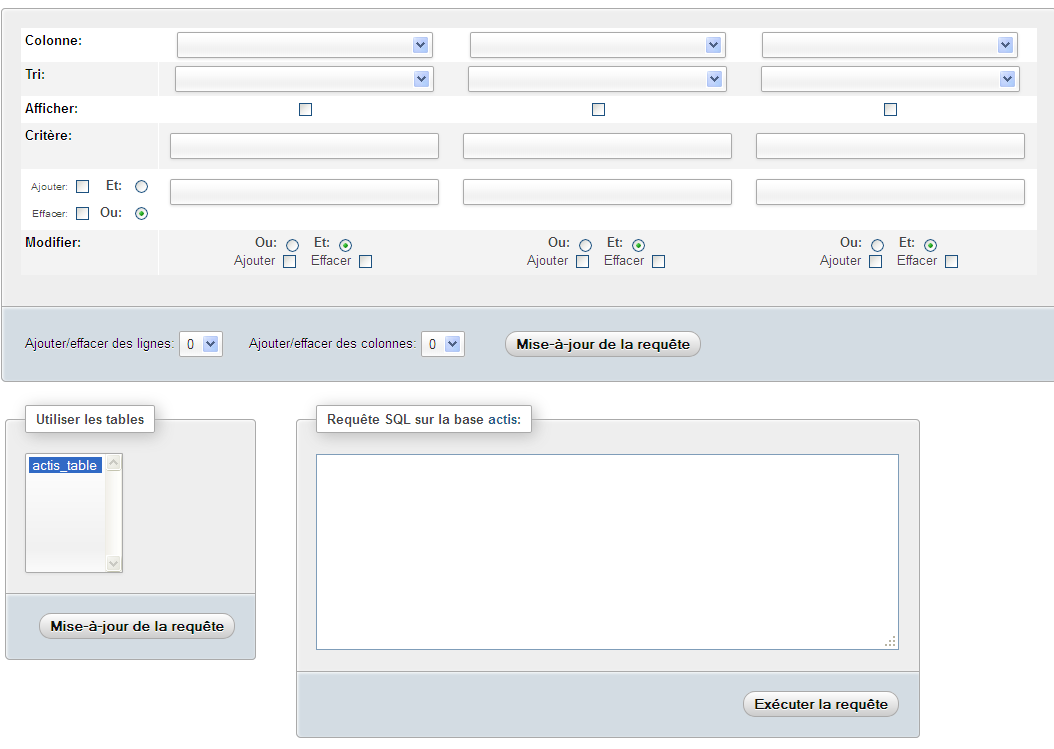Focus first column Ou criteria field
The height and width of the screenshot is (749, 1054).
(x=305, y=192)
